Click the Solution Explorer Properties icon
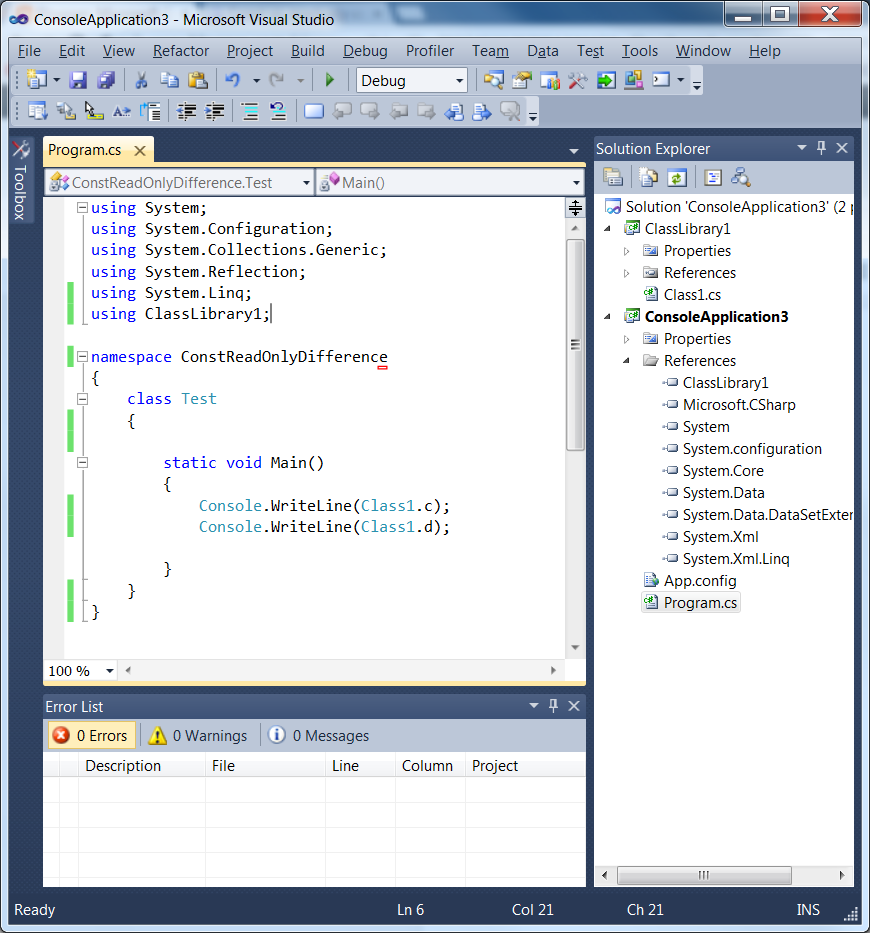870x933 pixels. (613, 177)
